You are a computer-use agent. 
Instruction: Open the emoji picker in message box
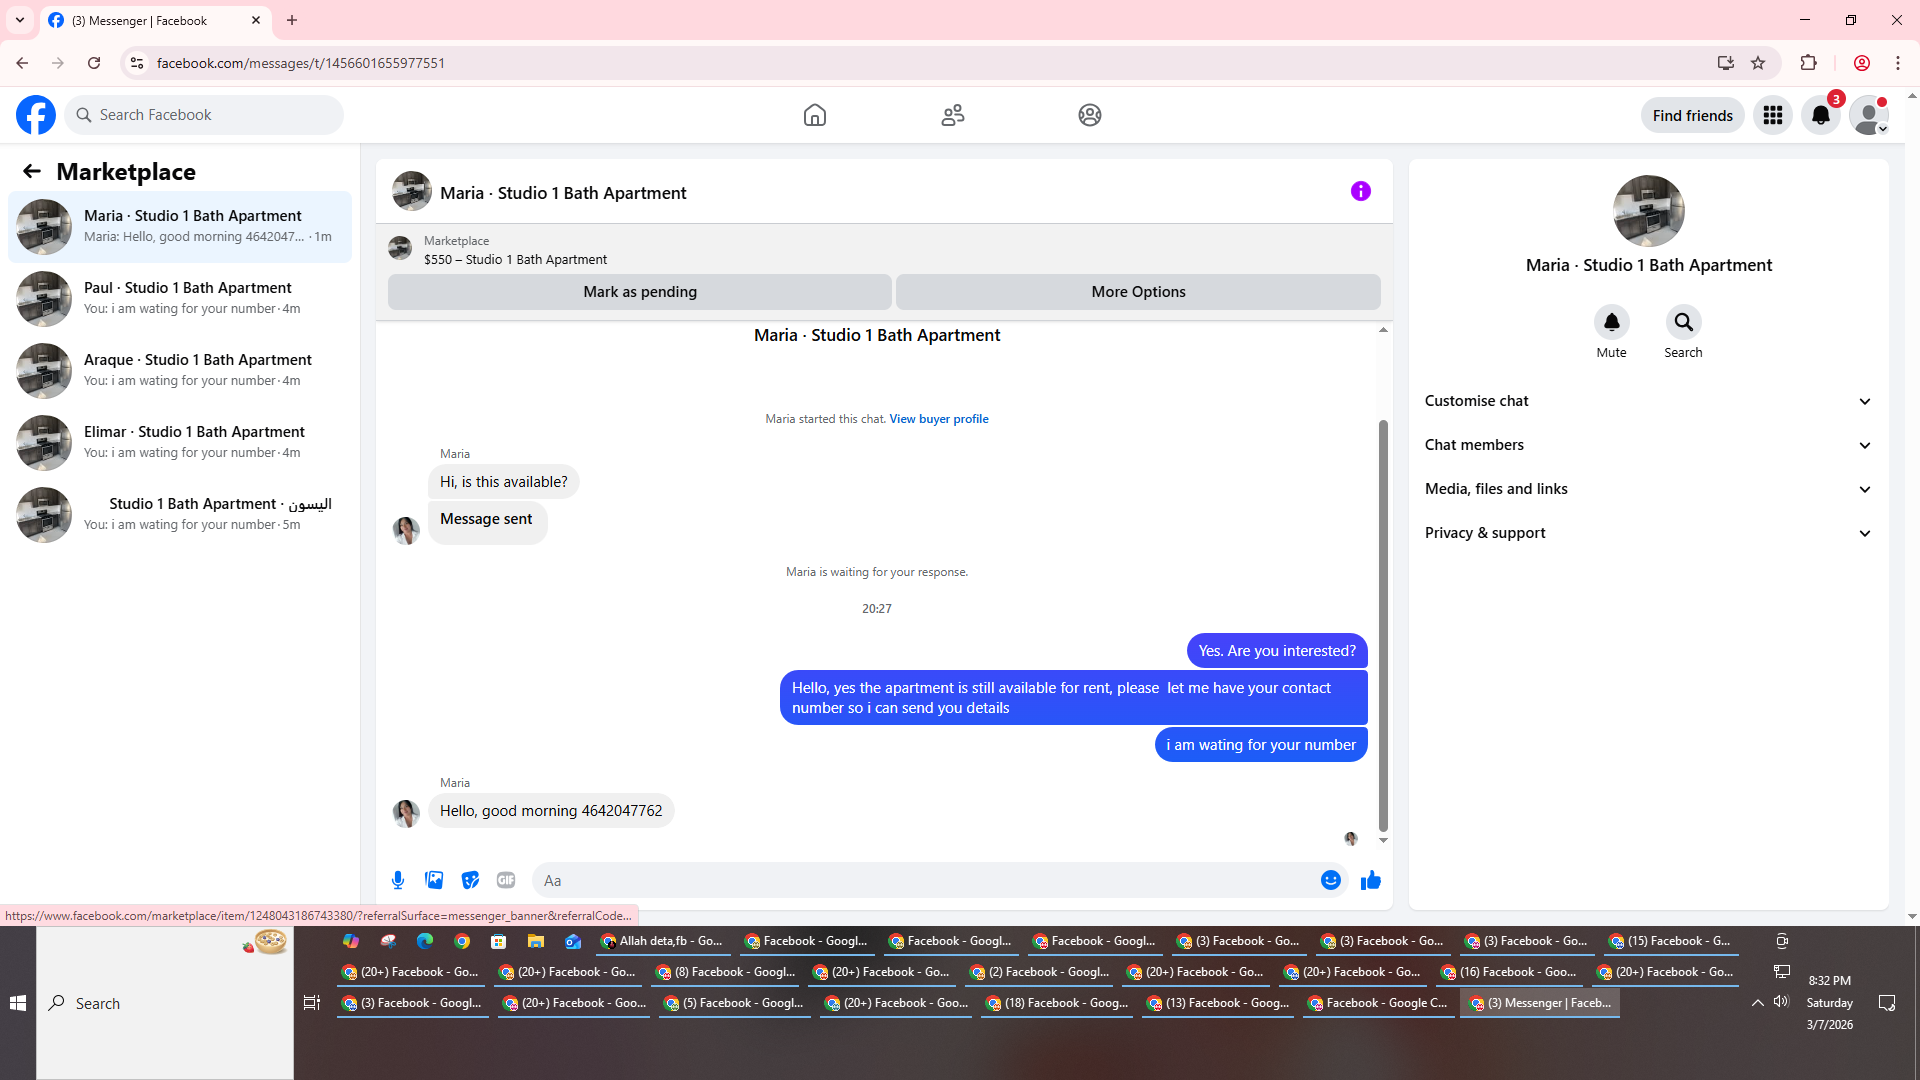pos(1331,880)
